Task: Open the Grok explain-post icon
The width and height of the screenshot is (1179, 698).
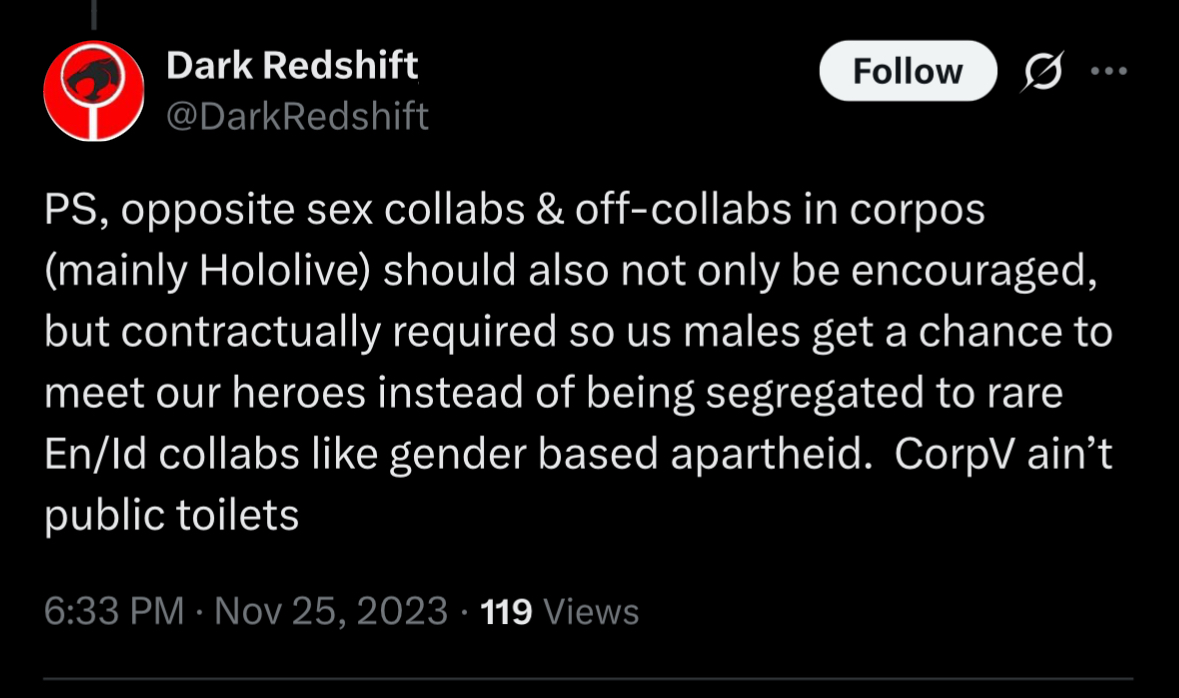Action: click(x=1044, y=72)
